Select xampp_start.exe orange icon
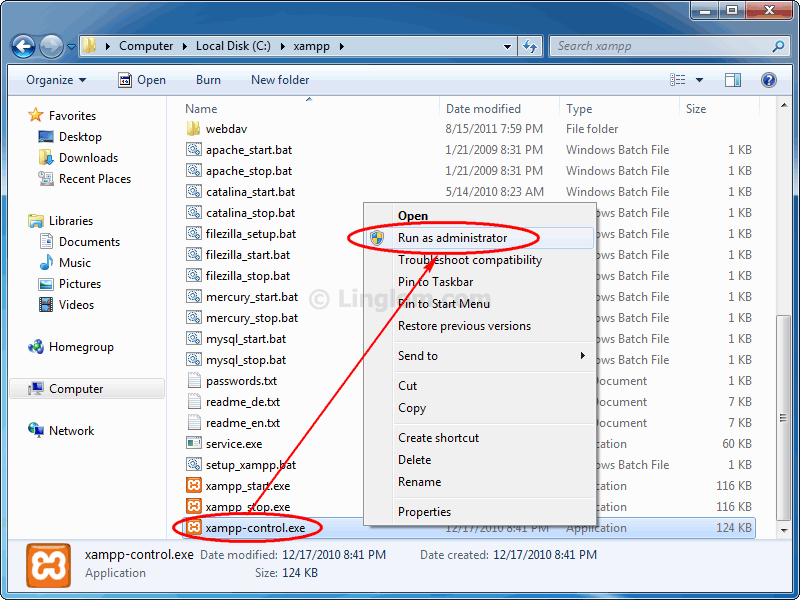The image size is (800, 600). (193, 485)
